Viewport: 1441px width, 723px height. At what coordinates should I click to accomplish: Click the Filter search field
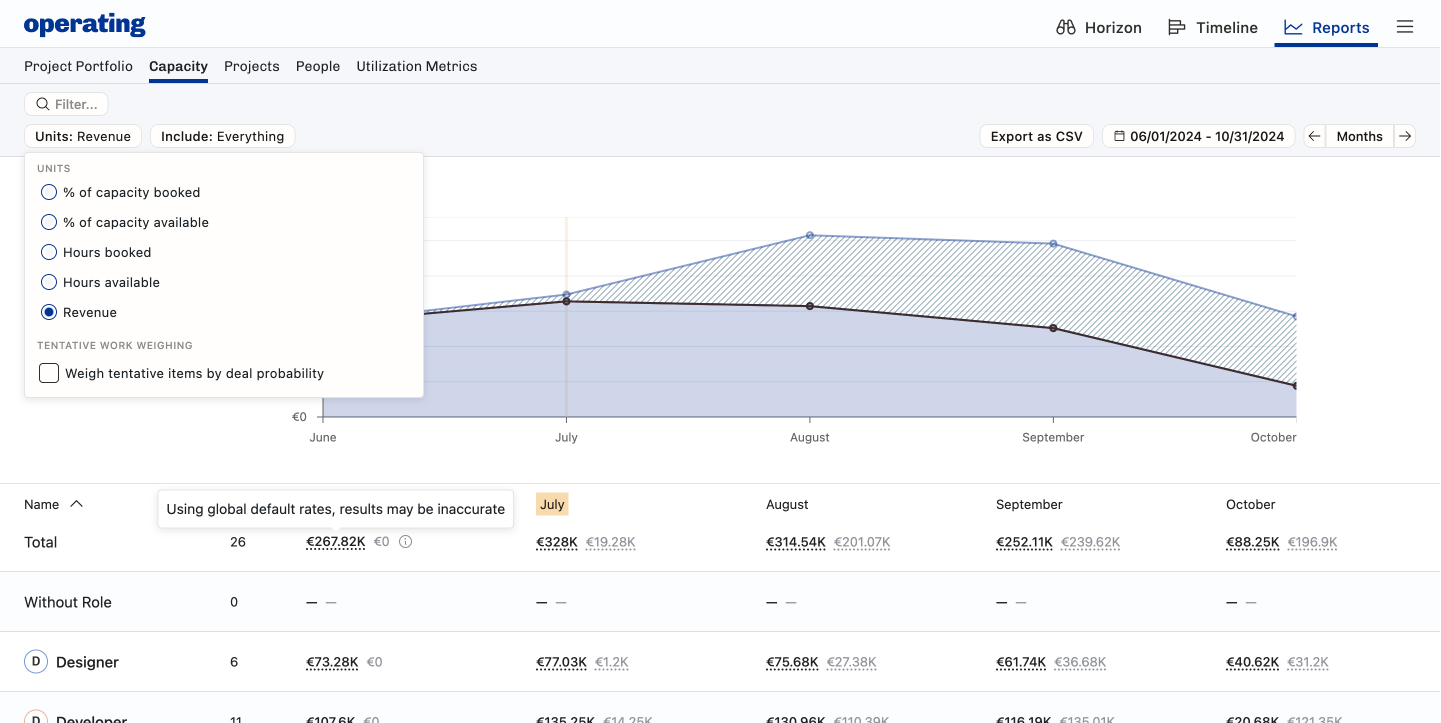coord(66,104)
